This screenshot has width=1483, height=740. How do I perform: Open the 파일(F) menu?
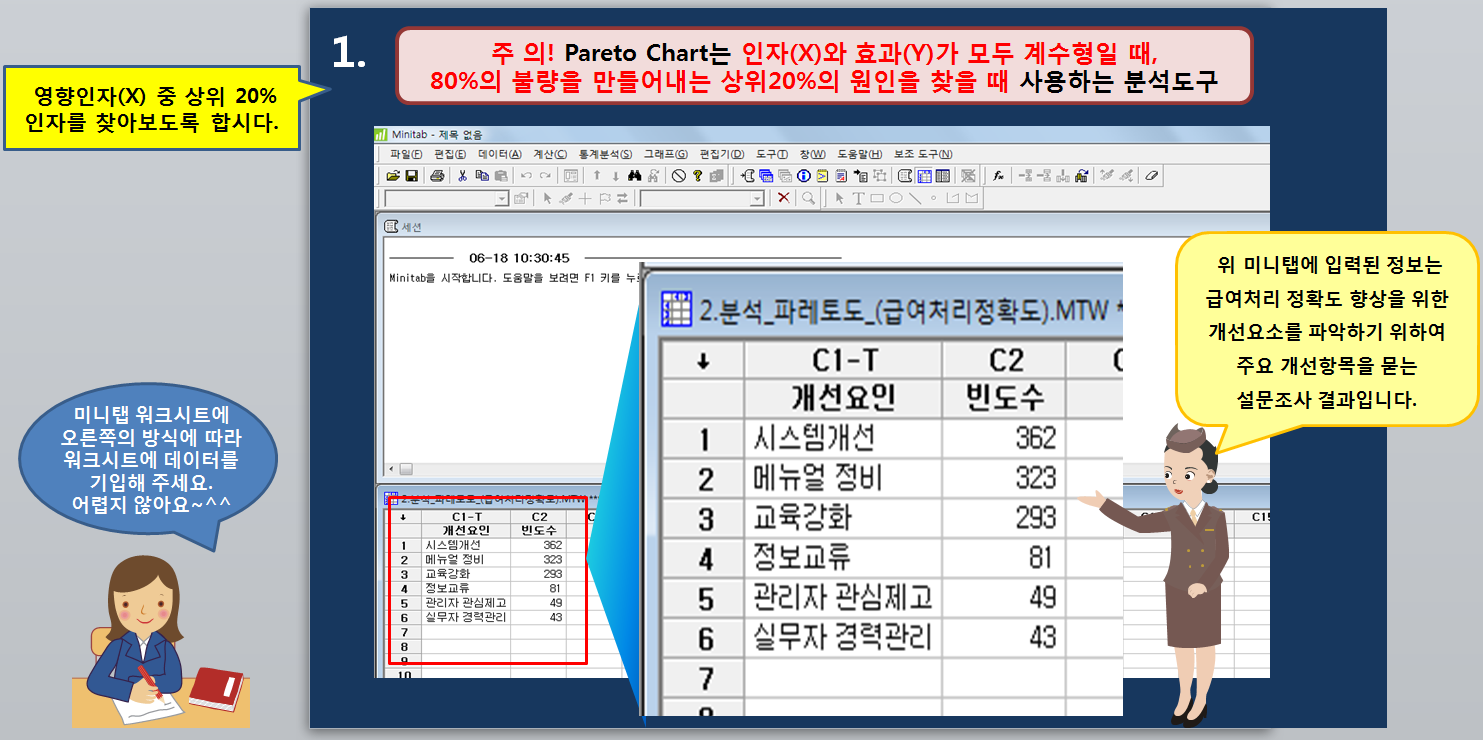[x=406, y=155]
